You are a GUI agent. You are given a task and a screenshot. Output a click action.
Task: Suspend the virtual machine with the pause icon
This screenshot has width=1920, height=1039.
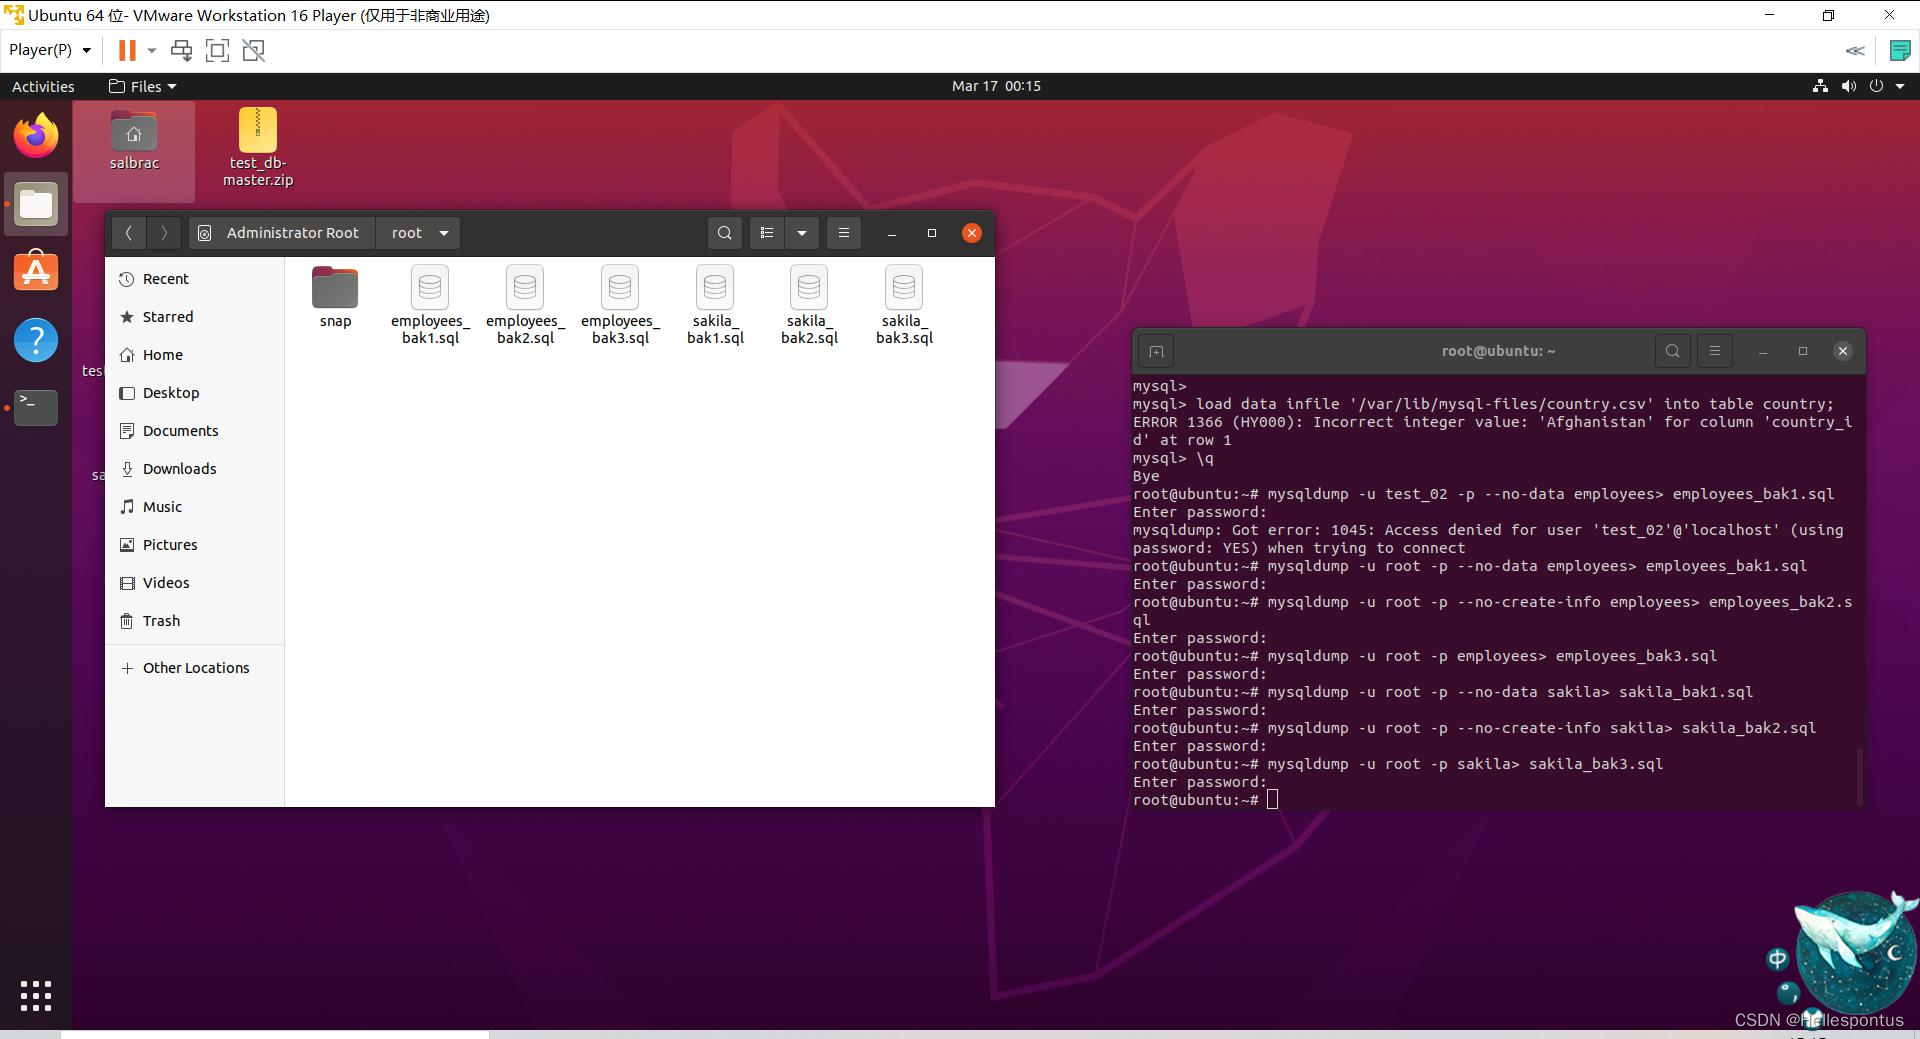(x=126, y=50)
